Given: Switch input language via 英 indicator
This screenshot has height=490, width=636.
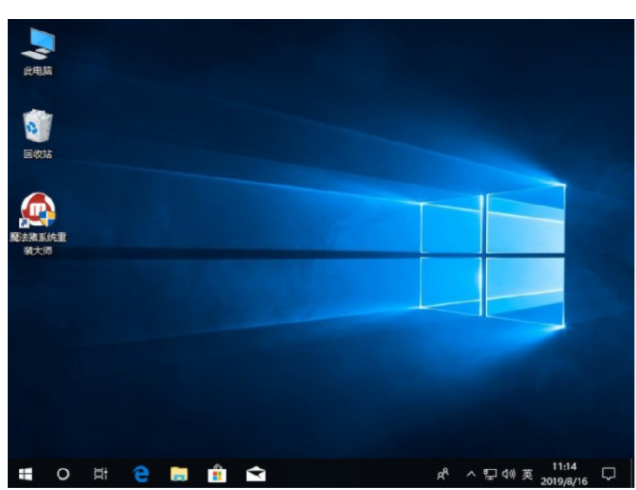Looking at the screenshot, I should [527, 474].
